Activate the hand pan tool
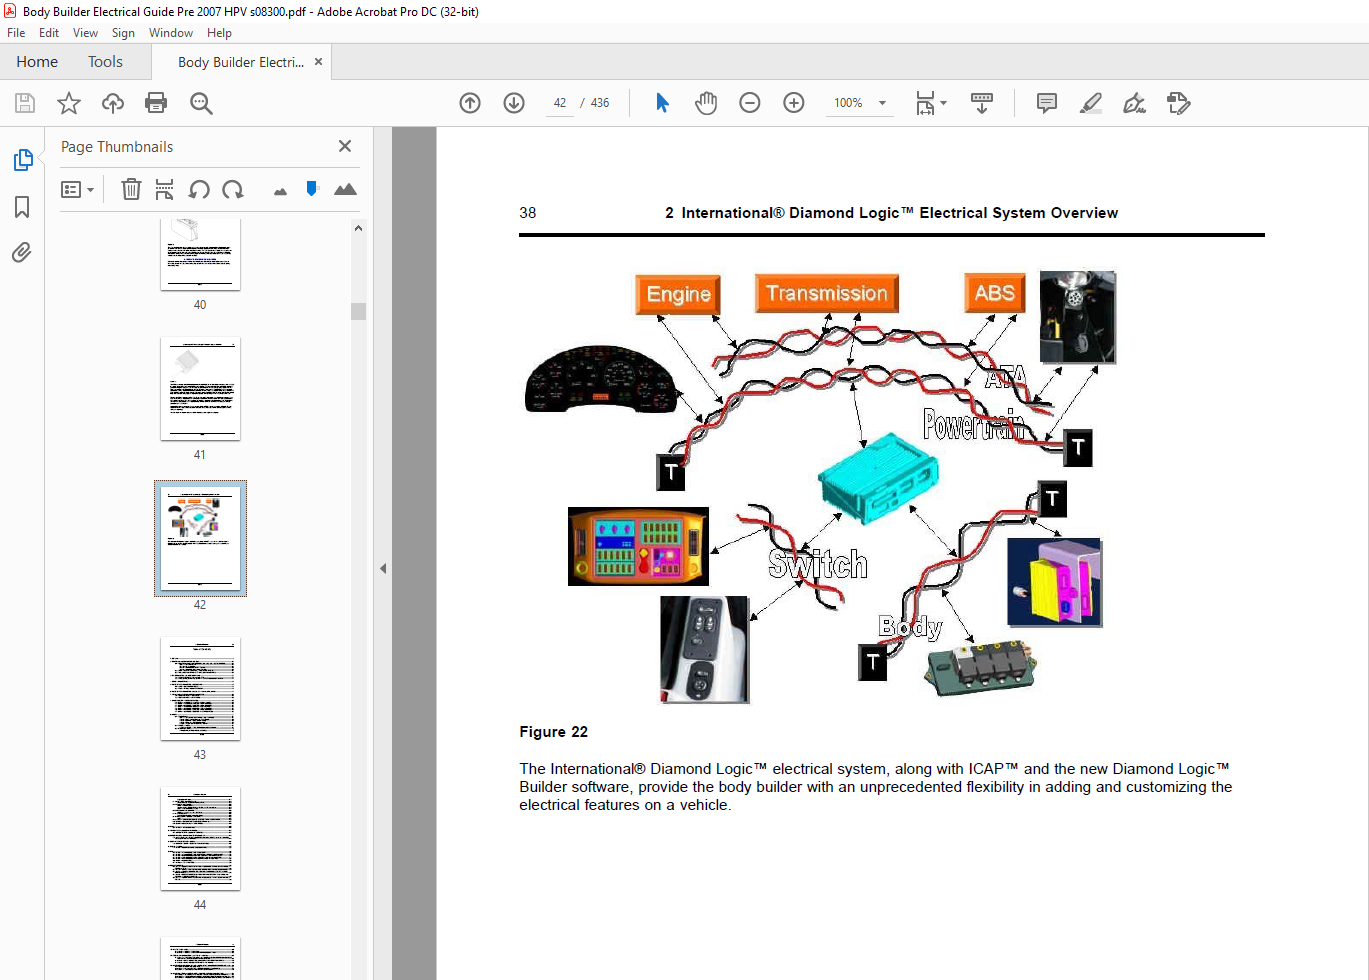The width and height of the screenshot is (1369, 980). pos(706,103)
